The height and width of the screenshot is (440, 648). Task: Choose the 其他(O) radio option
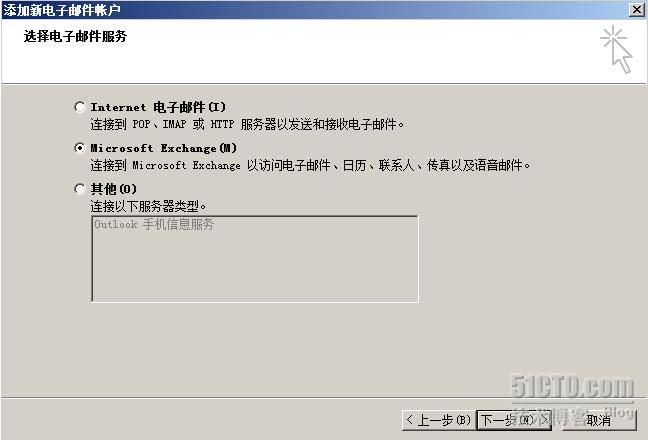point(80,189)
